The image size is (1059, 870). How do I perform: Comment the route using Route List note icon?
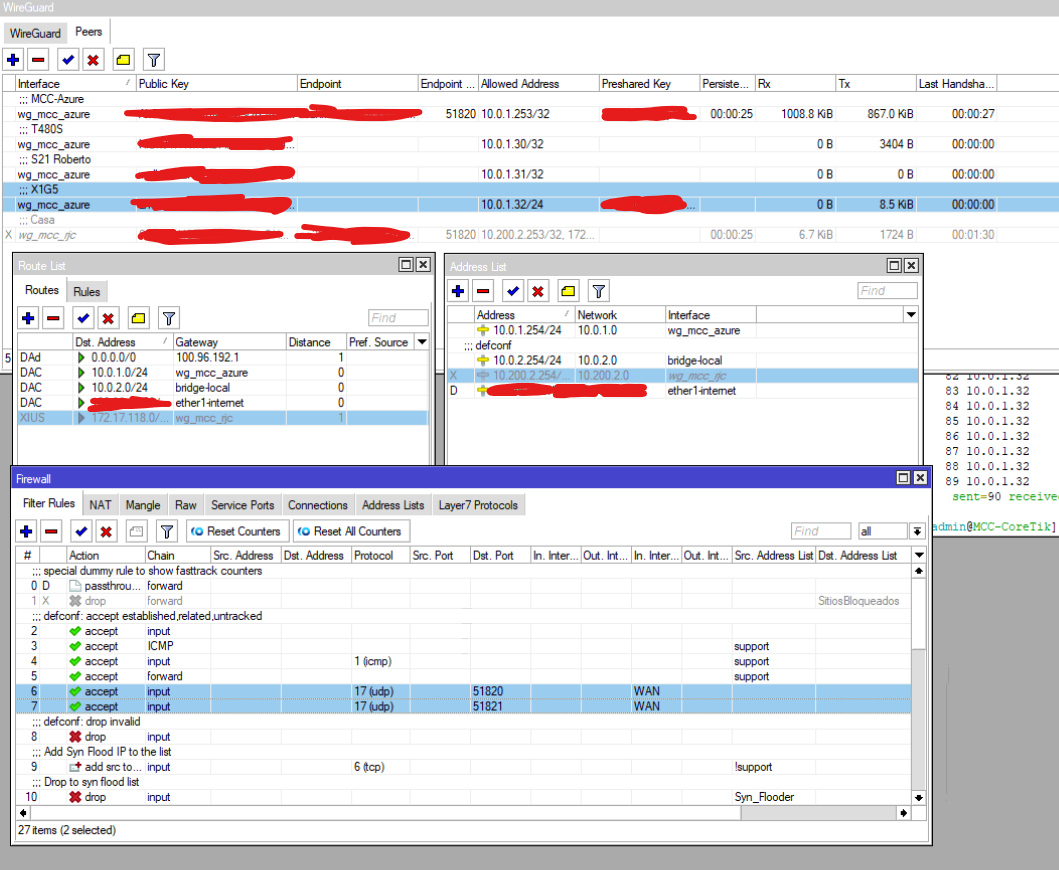coord(138,317)
